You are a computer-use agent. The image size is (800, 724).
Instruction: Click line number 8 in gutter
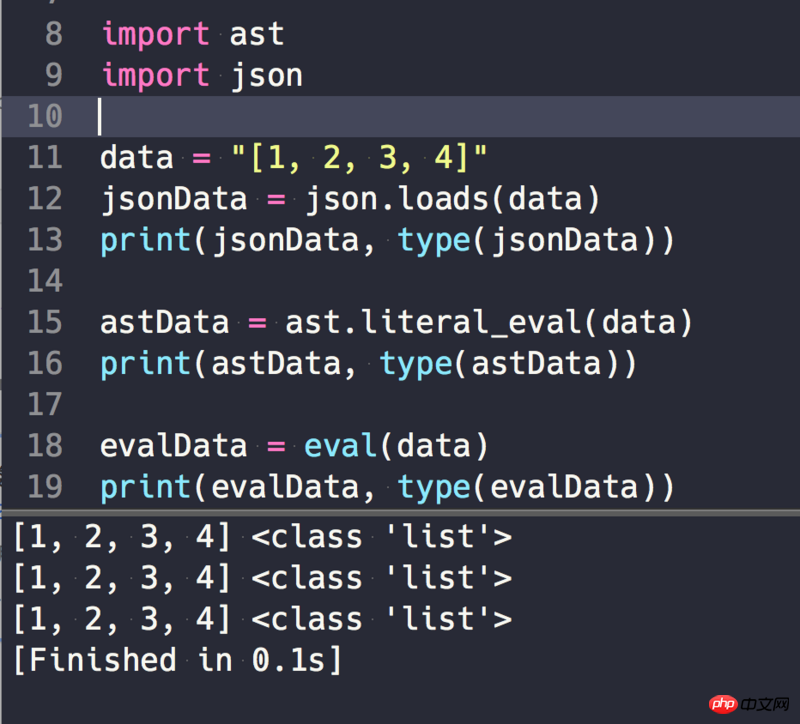[x=53, y=34]
